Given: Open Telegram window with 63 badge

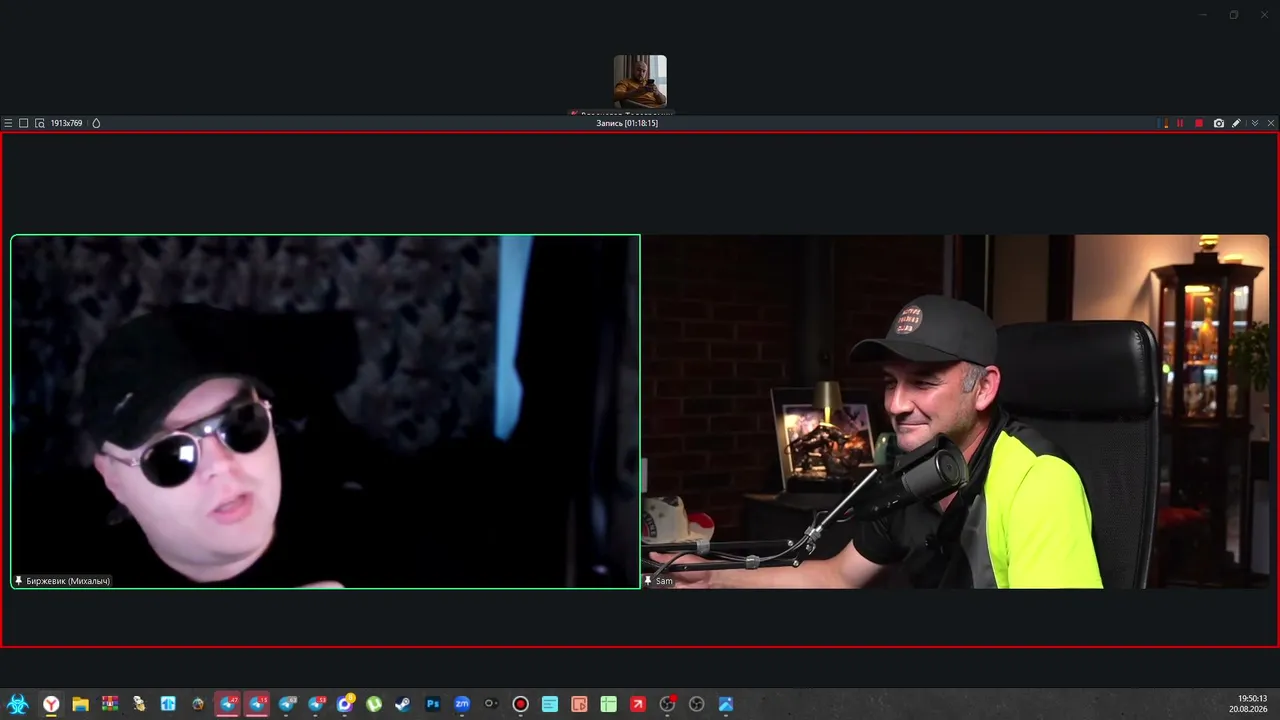Looking at the screenshot, I should [287, 704].
